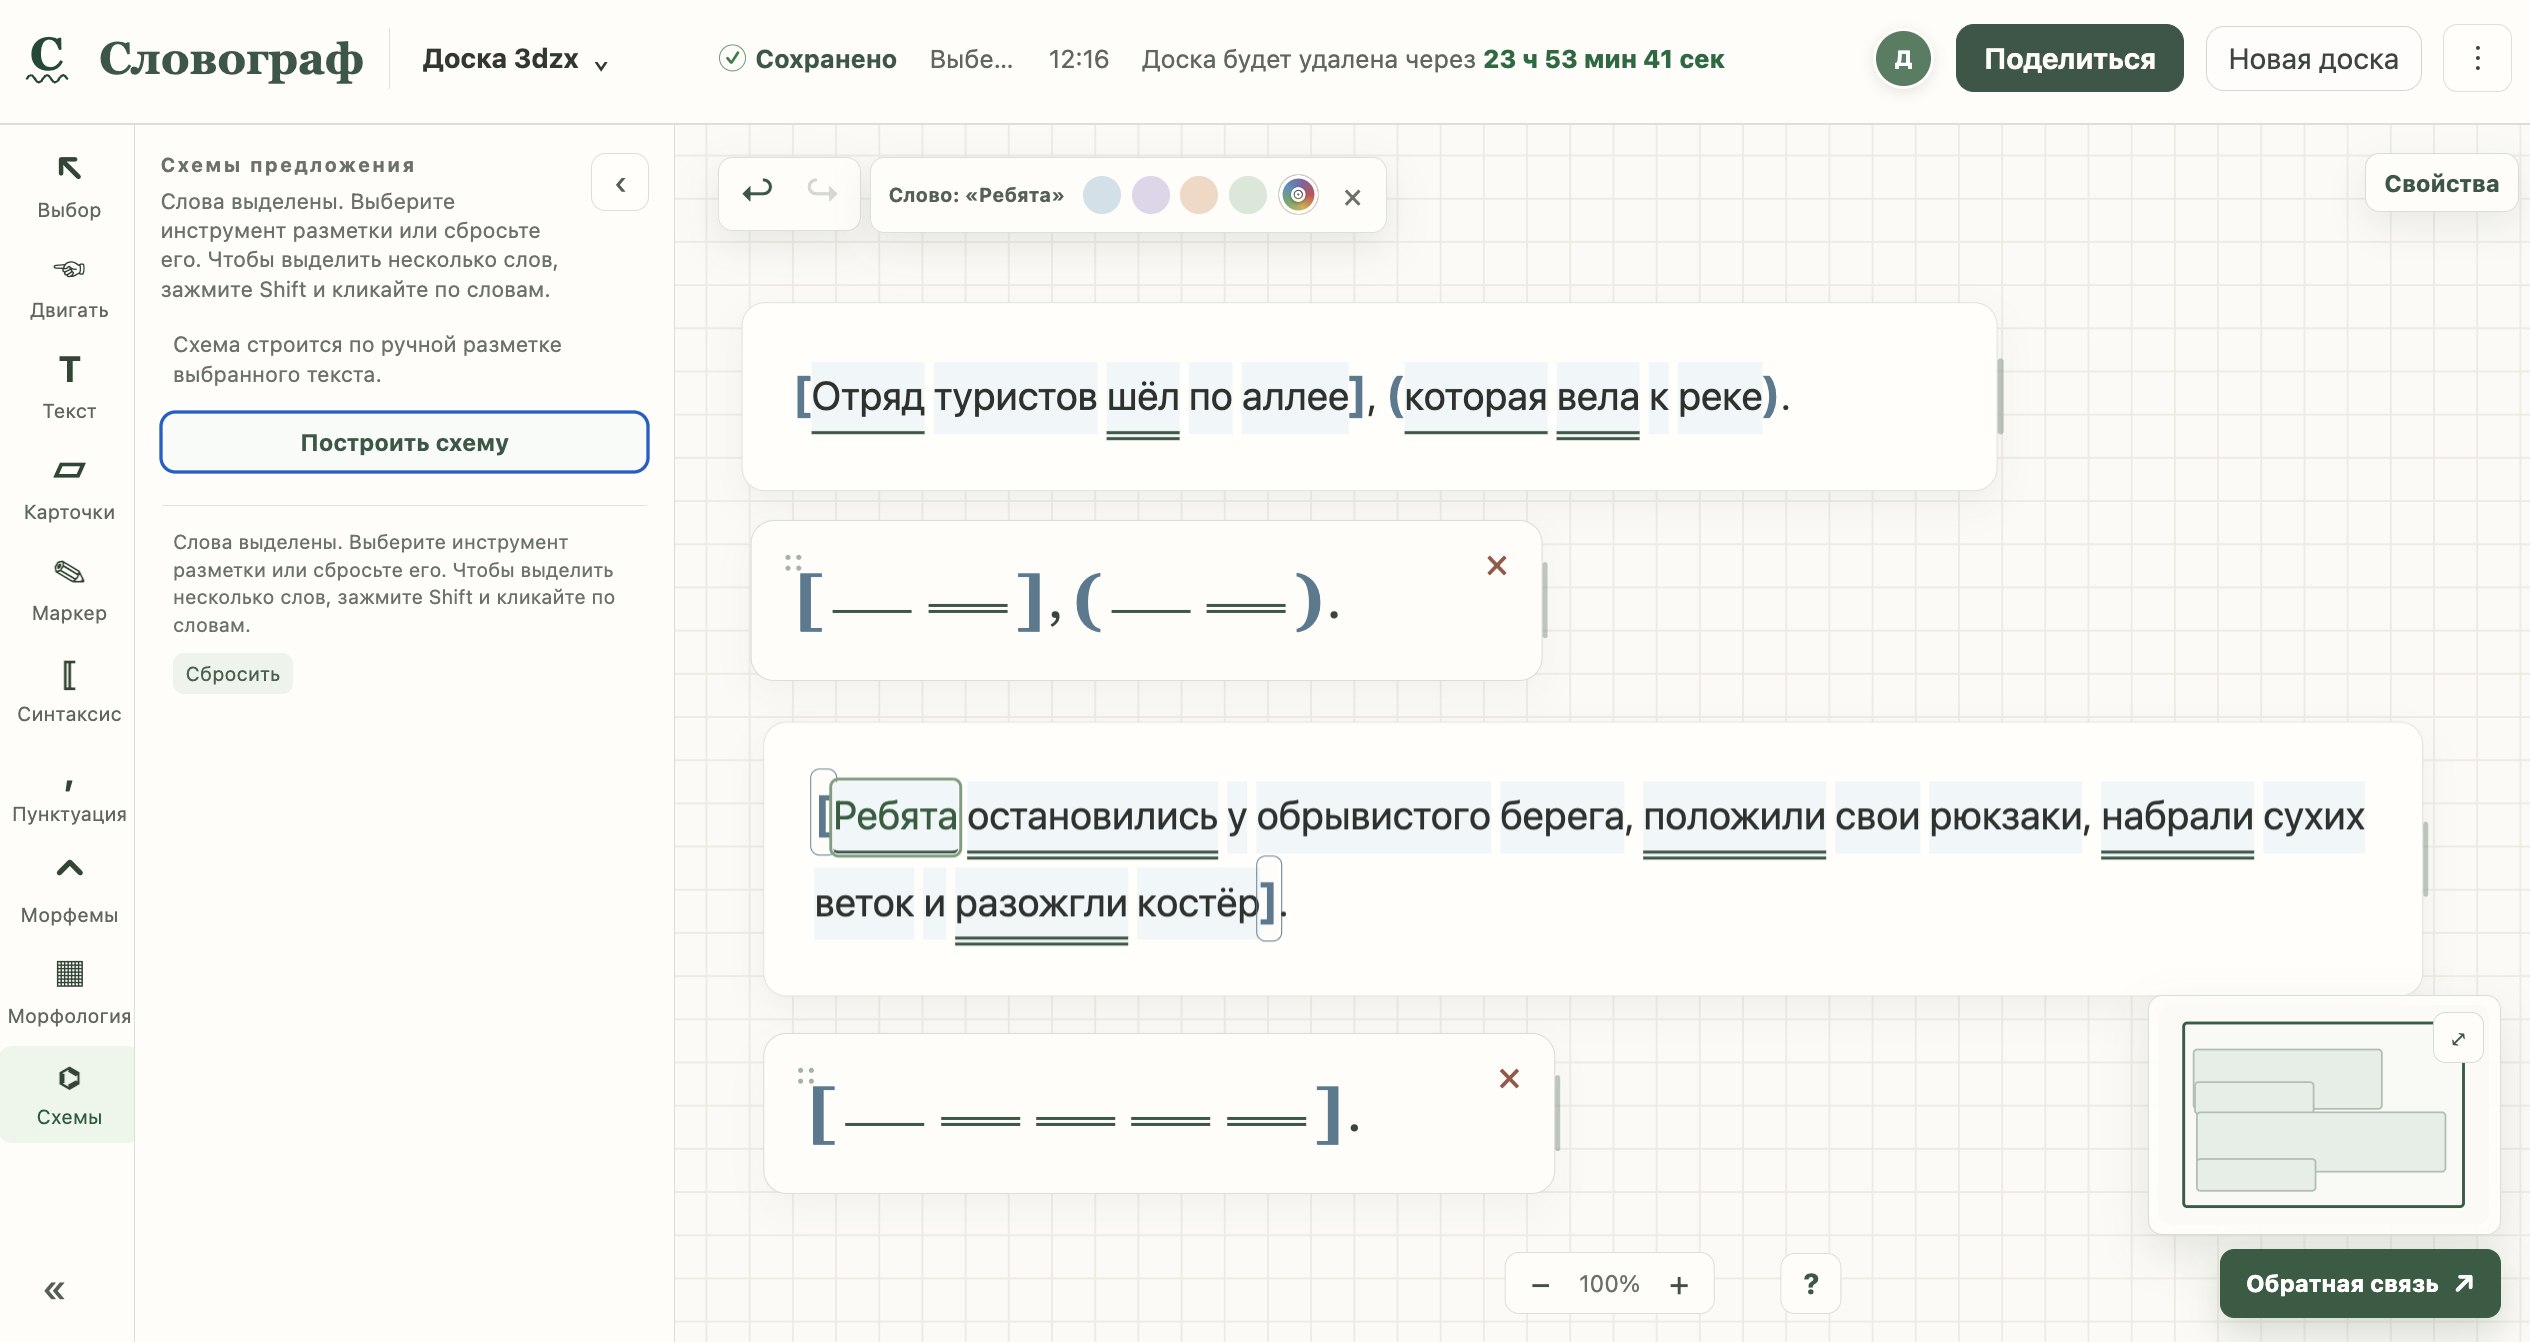Select the word «Ребята» in the sentence

click(895, 817)
